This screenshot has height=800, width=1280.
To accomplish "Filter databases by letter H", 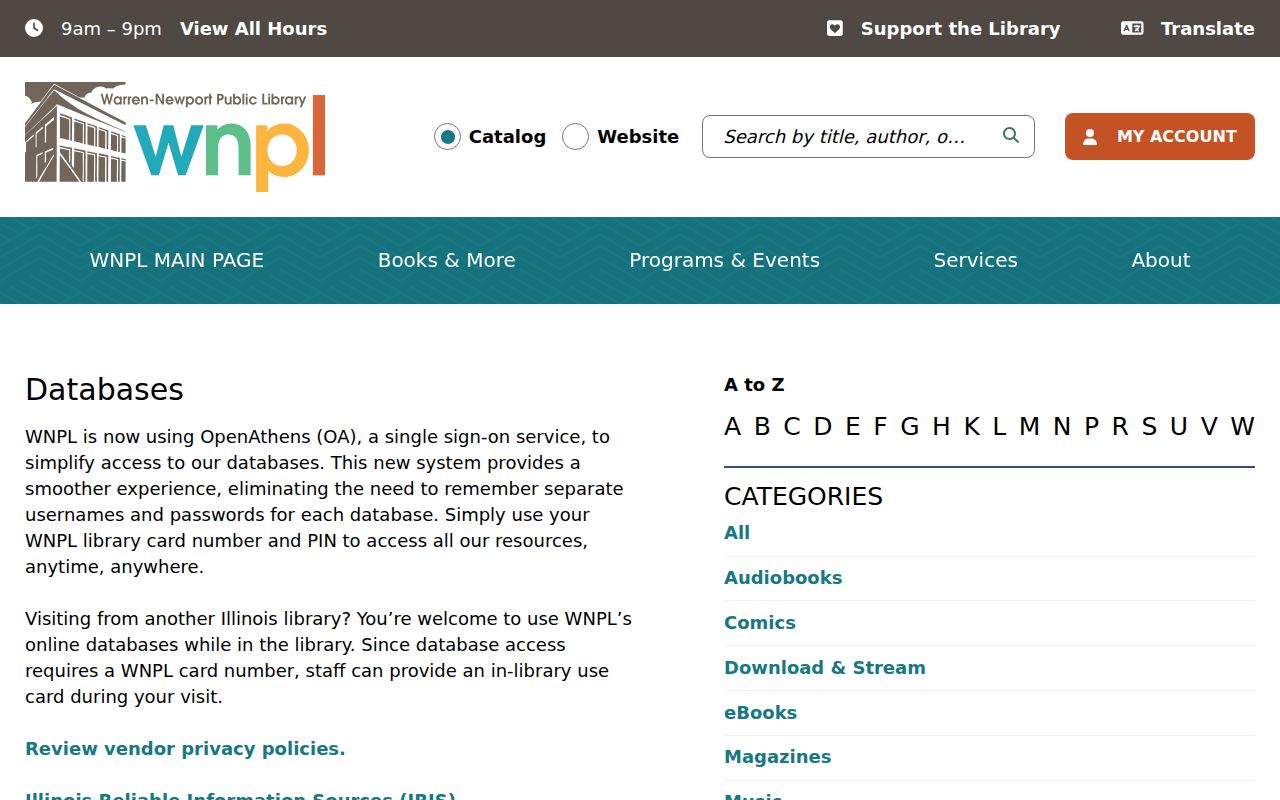I will tap(941, 427).
